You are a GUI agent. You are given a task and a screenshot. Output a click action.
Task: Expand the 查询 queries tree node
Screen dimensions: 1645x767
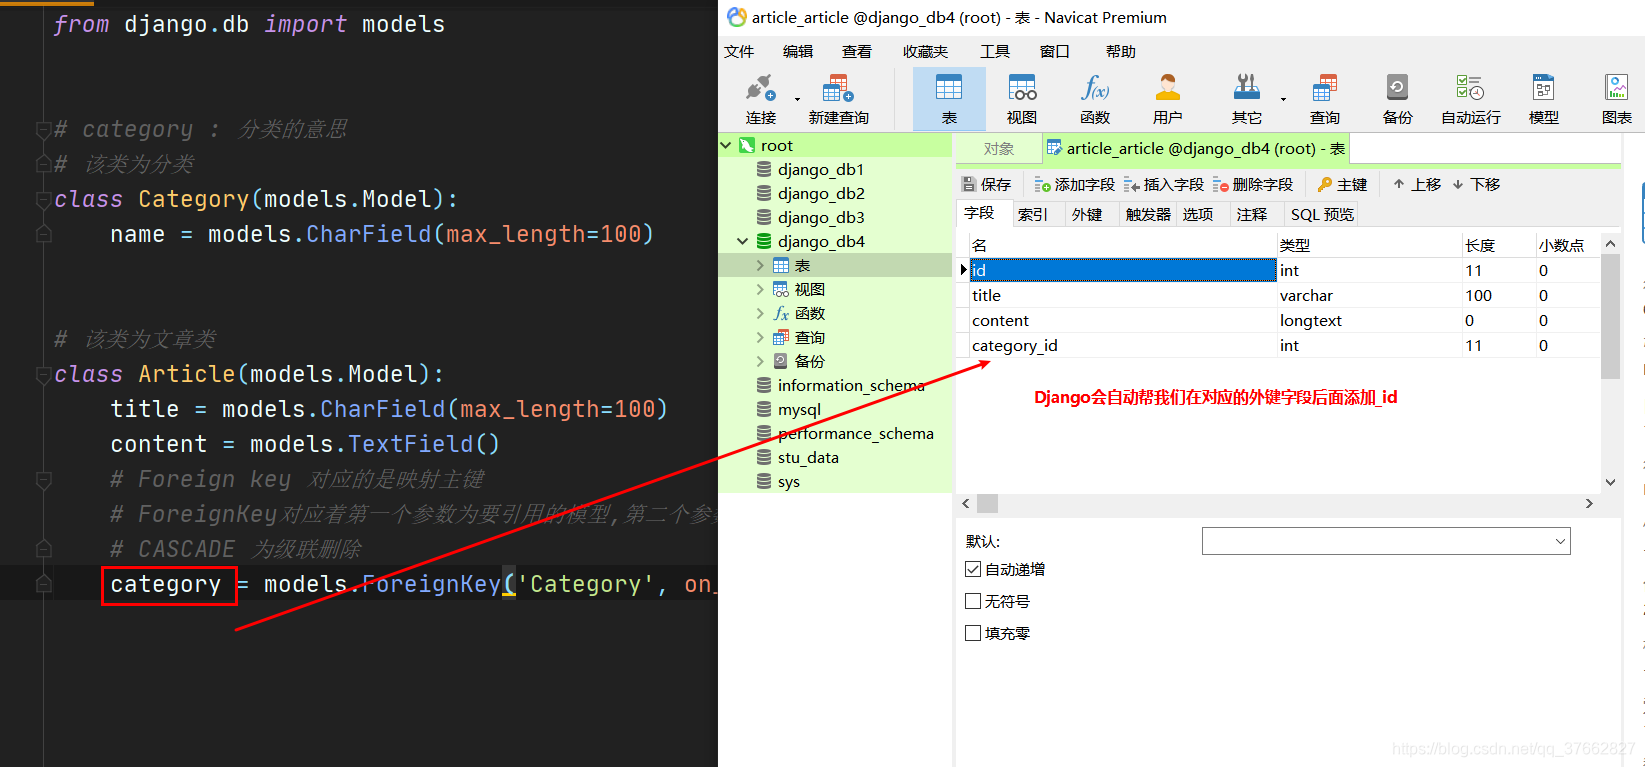pos(760,338)
